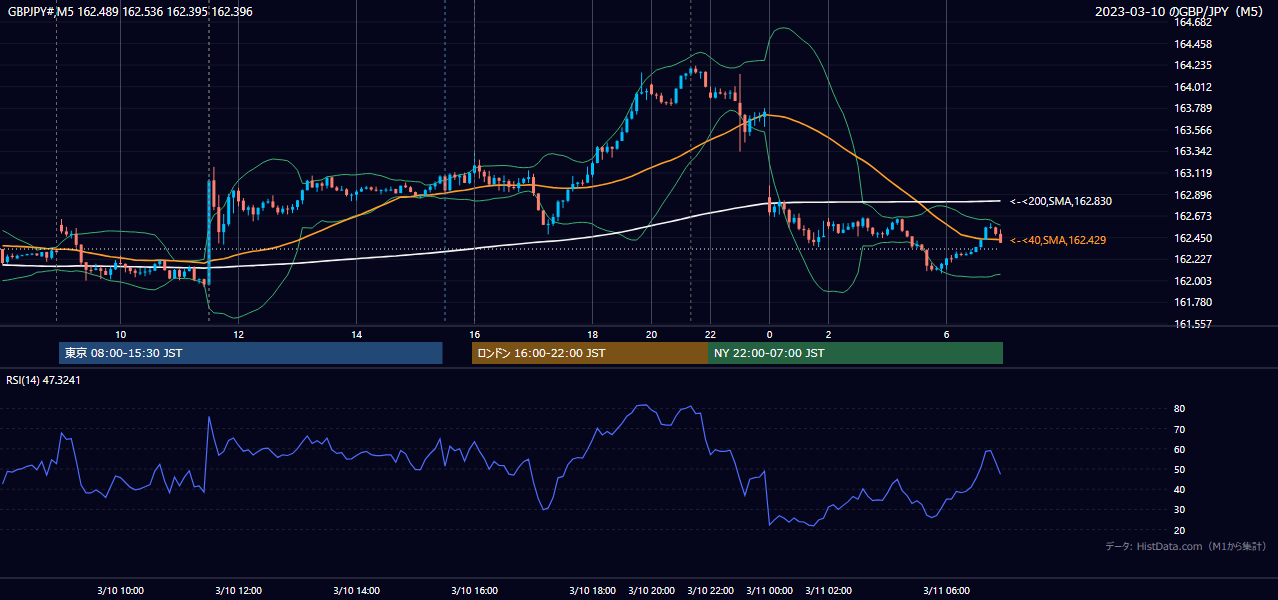Click the RSI scale value 60
1278x600 pixels.
1180,449
